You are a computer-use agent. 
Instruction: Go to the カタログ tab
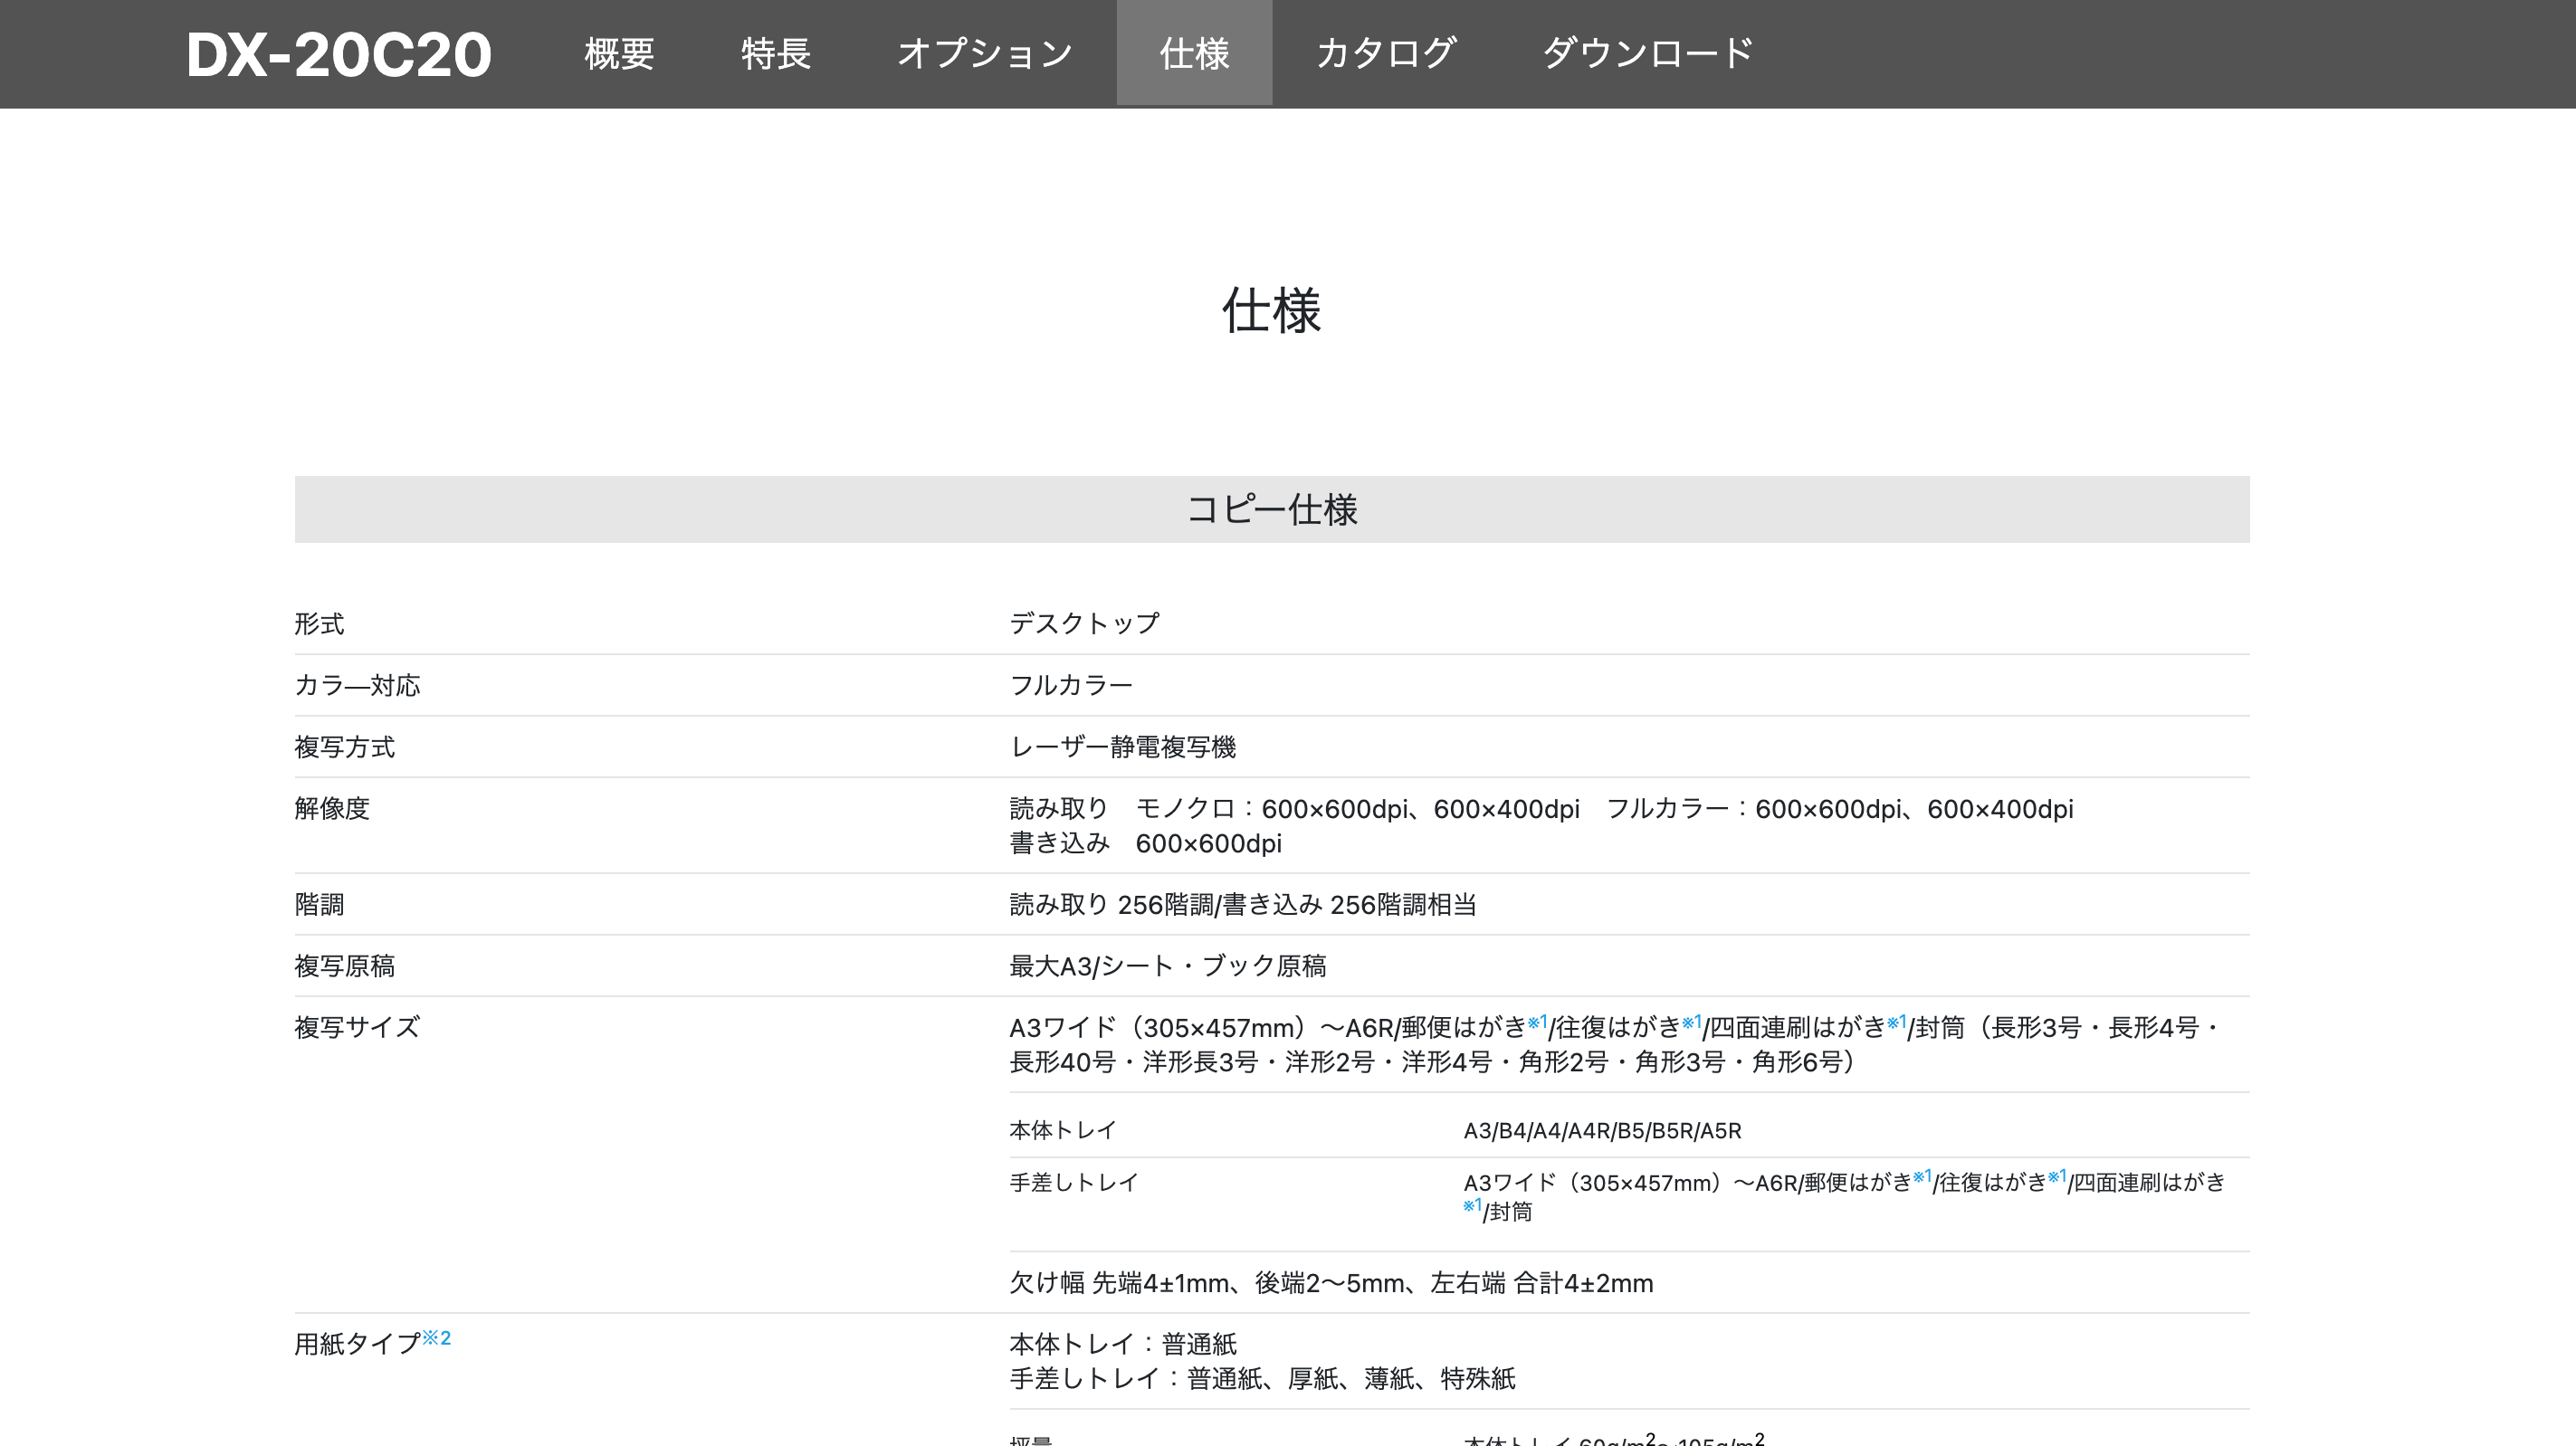point(1386,53)
